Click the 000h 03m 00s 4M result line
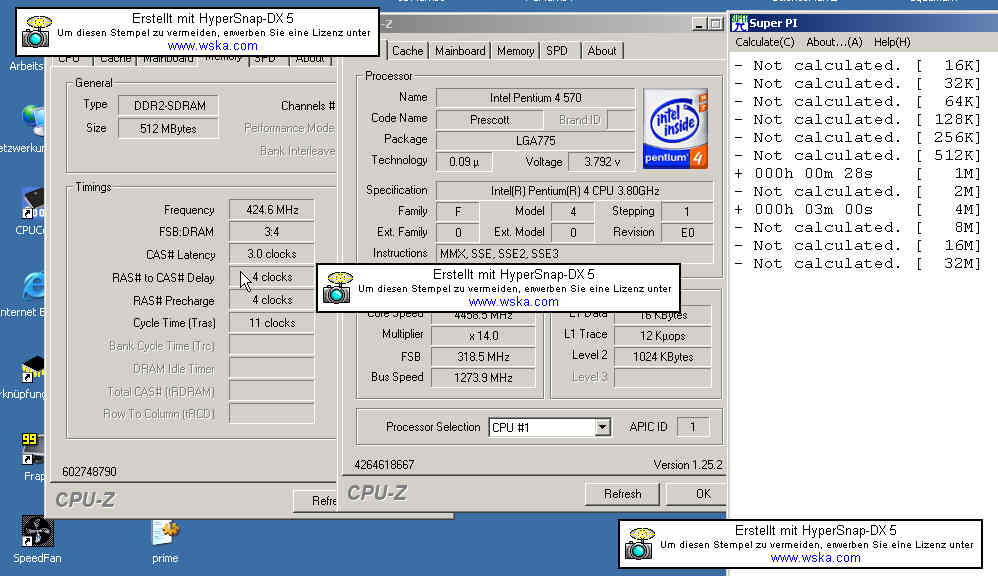 click(857, 210)
